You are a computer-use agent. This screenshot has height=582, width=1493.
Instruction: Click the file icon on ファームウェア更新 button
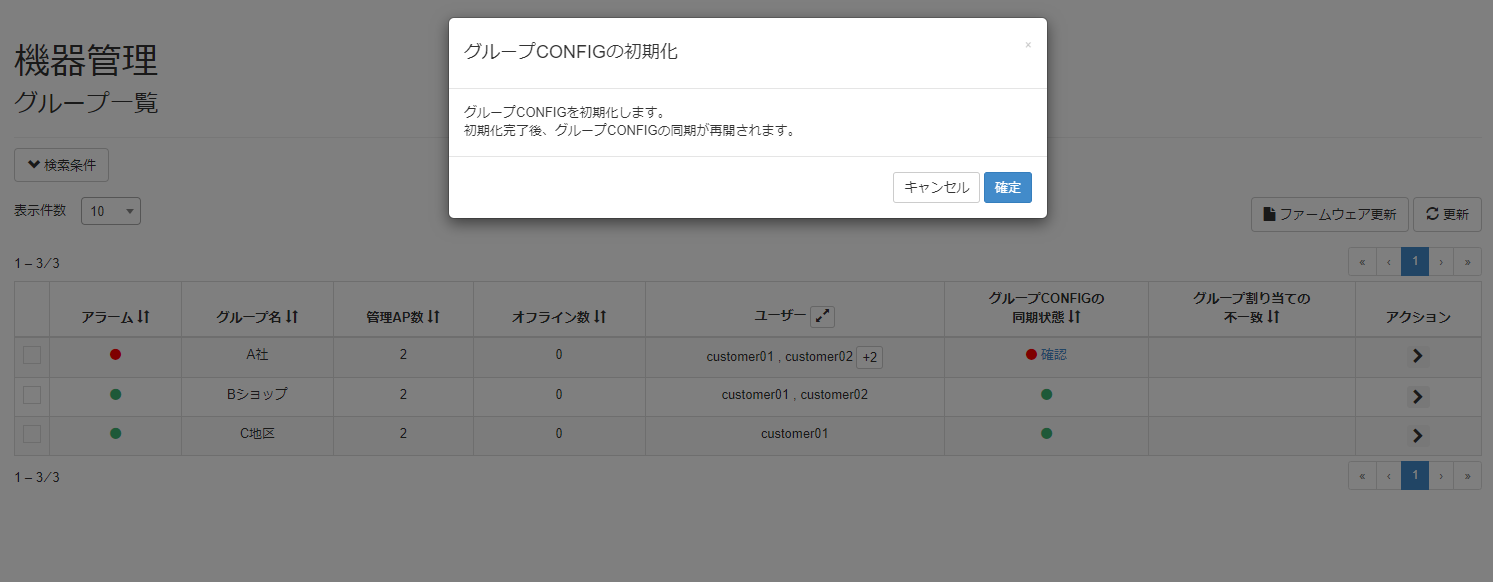[x=1269, y=214]
